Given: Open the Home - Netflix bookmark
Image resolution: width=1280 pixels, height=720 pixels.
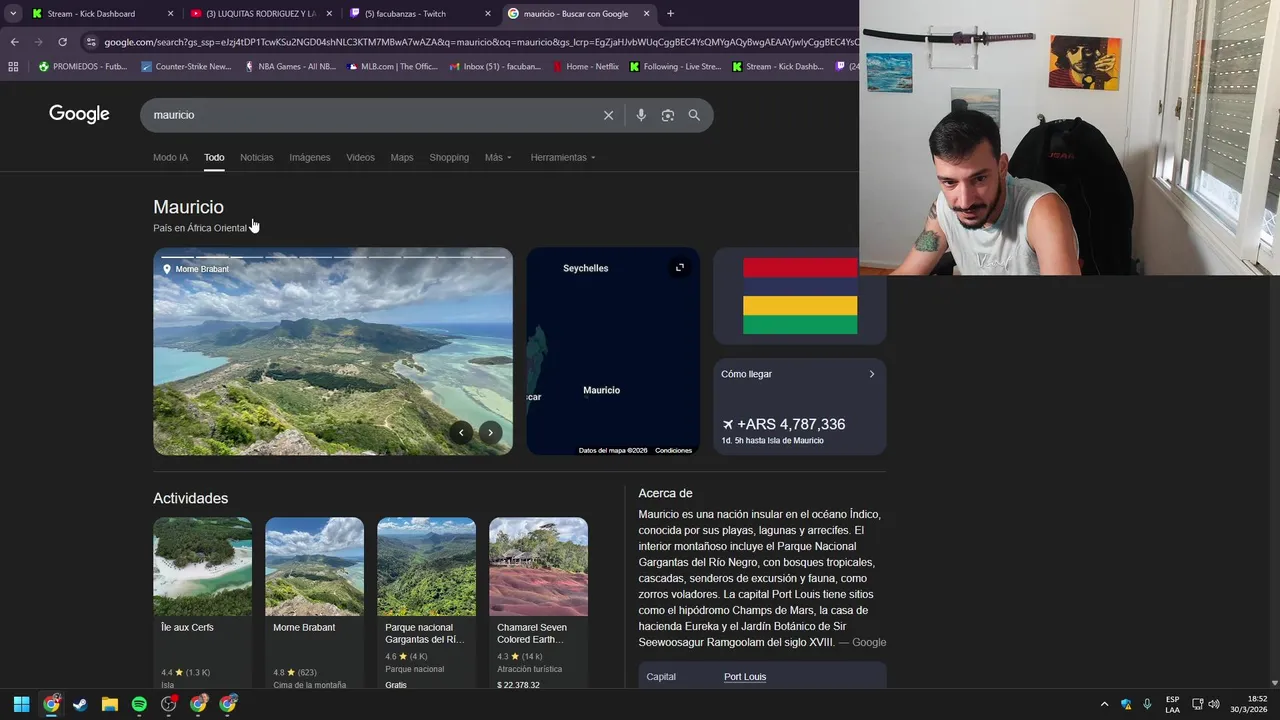Looking at the screenshot, I should tap(586, 67).
